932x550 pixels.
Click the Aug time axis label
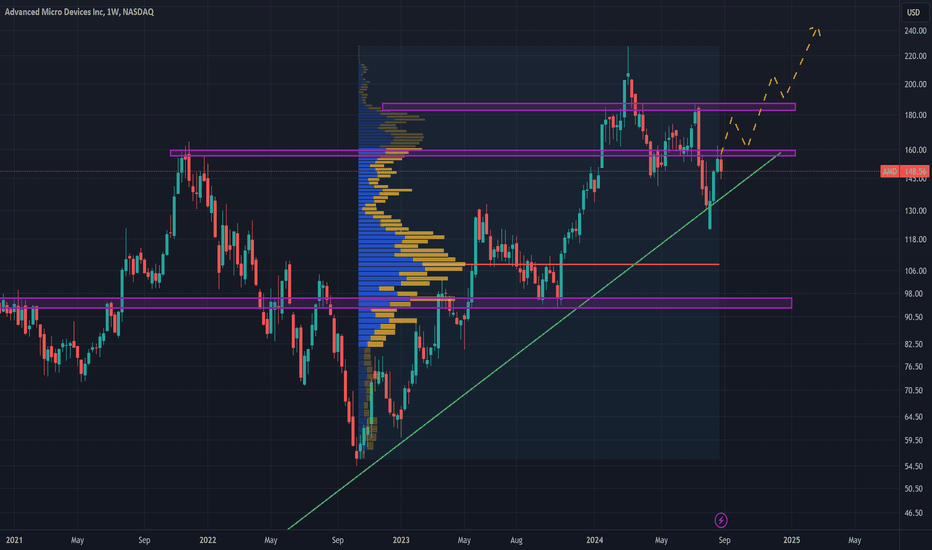coord(516,540)
